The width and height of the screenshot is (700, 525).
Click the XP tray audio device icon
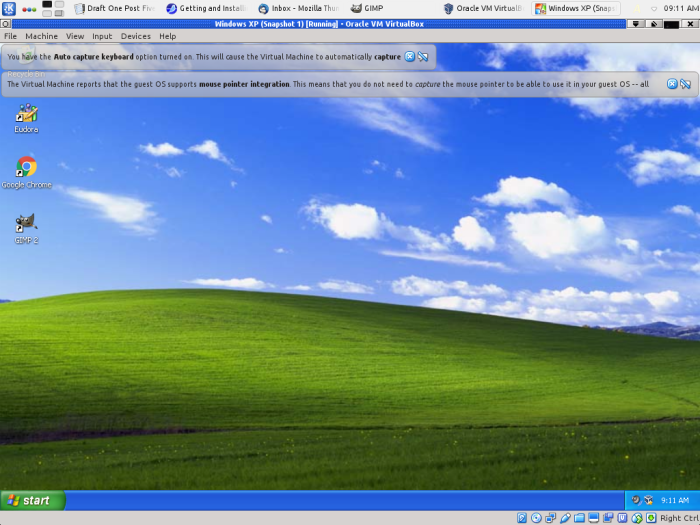tap(636, 500)
